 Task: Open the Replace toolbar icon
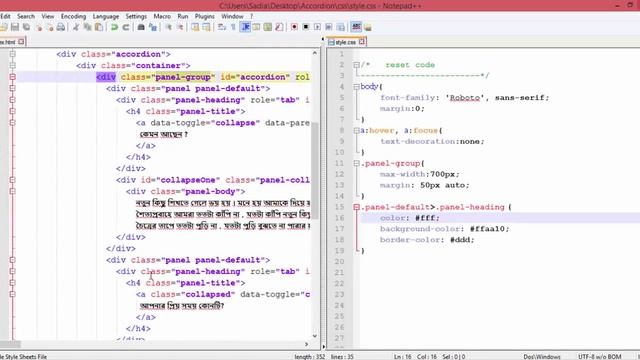point(153,27)
